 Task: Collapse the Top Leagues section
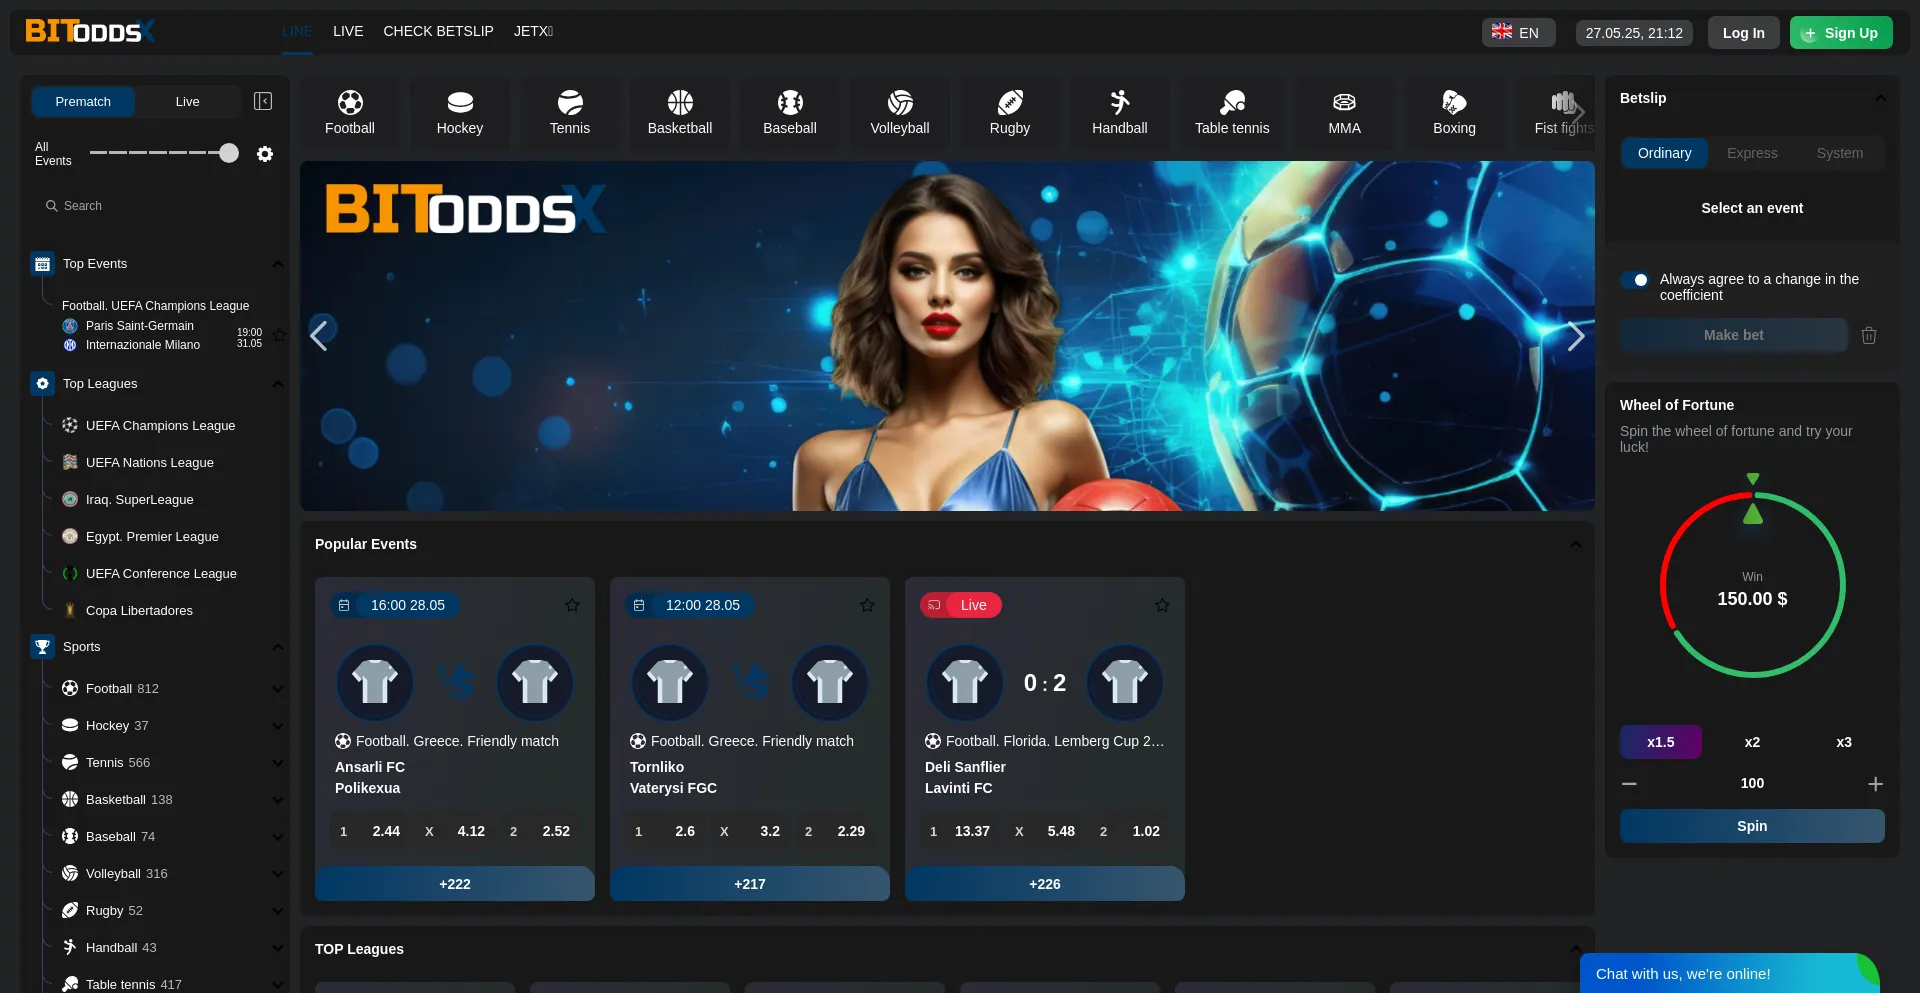pyautogui.click(x=278, y=384)
